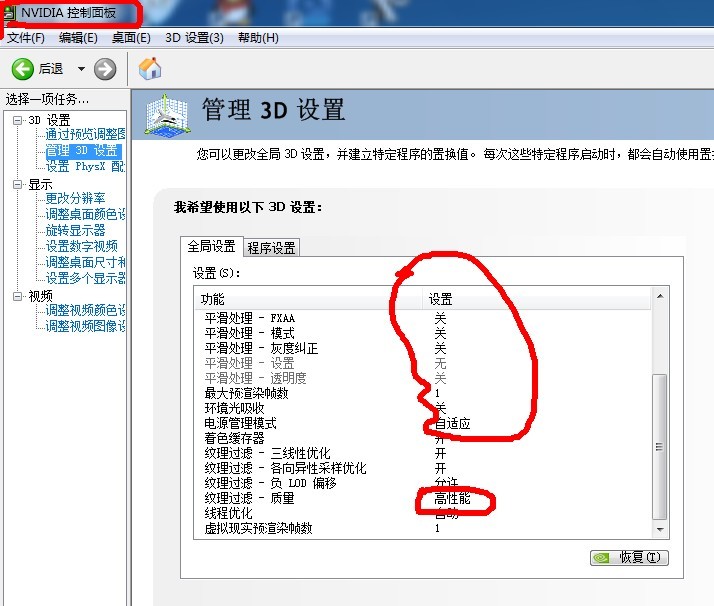Click the 设置 column header
This screenshot has height=606, width=714.
coord(537,299)
